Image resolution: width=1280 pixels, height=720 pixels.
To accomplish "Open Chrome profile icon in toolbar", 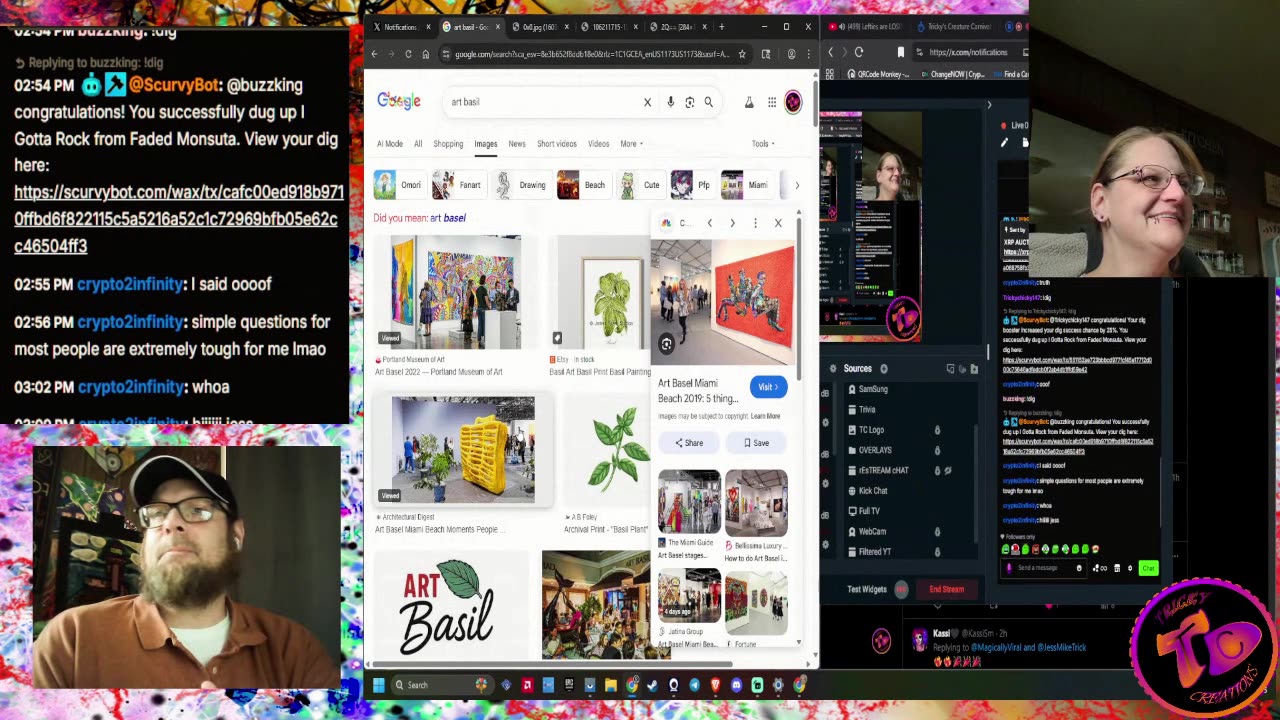I will click(x=791, y=54).
